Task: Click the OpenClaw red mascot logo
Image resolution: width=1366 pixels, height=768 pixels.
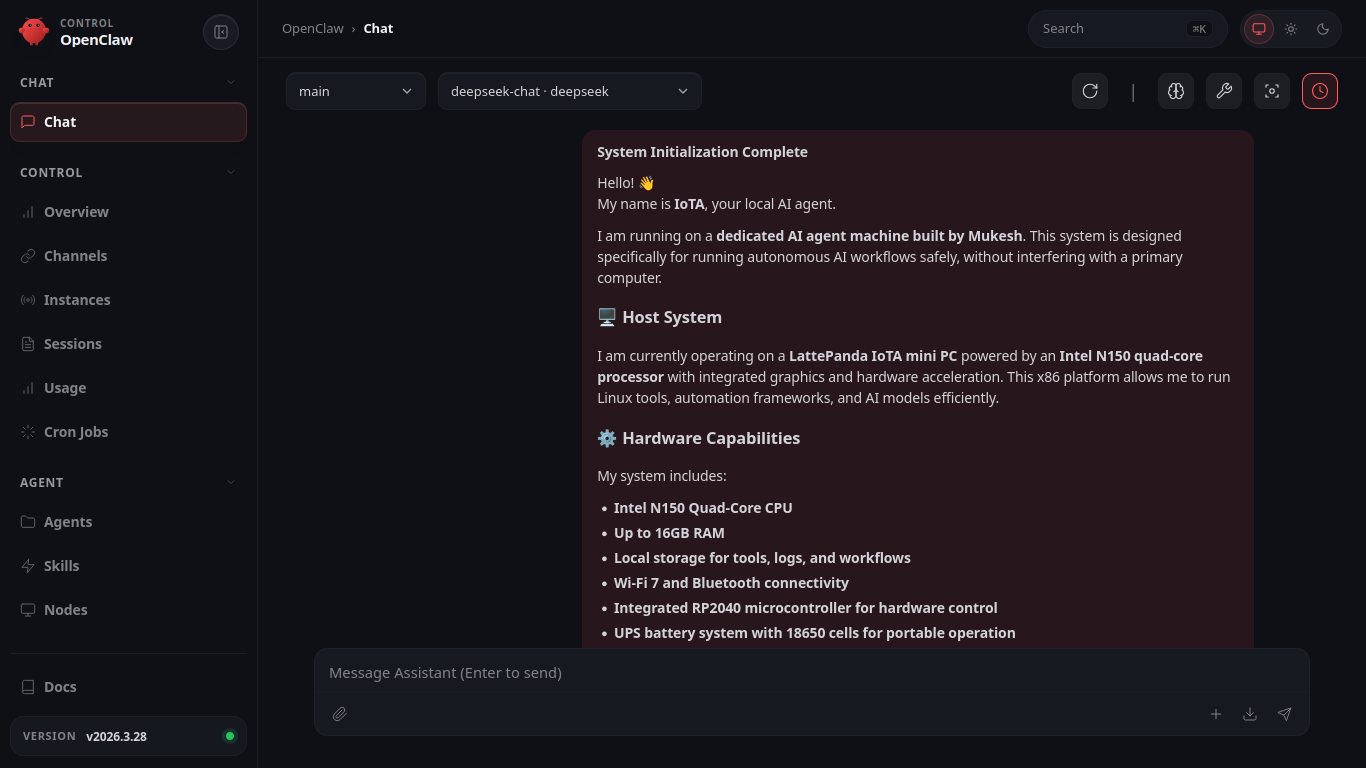Action: click(34, 31)
